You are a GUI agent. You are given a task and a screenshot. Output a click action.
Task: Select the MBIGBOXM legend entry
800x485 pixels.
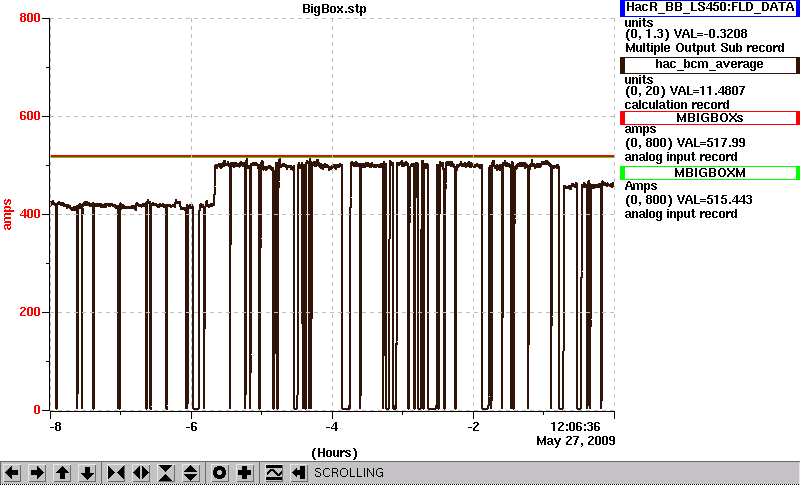coord(710,173)
